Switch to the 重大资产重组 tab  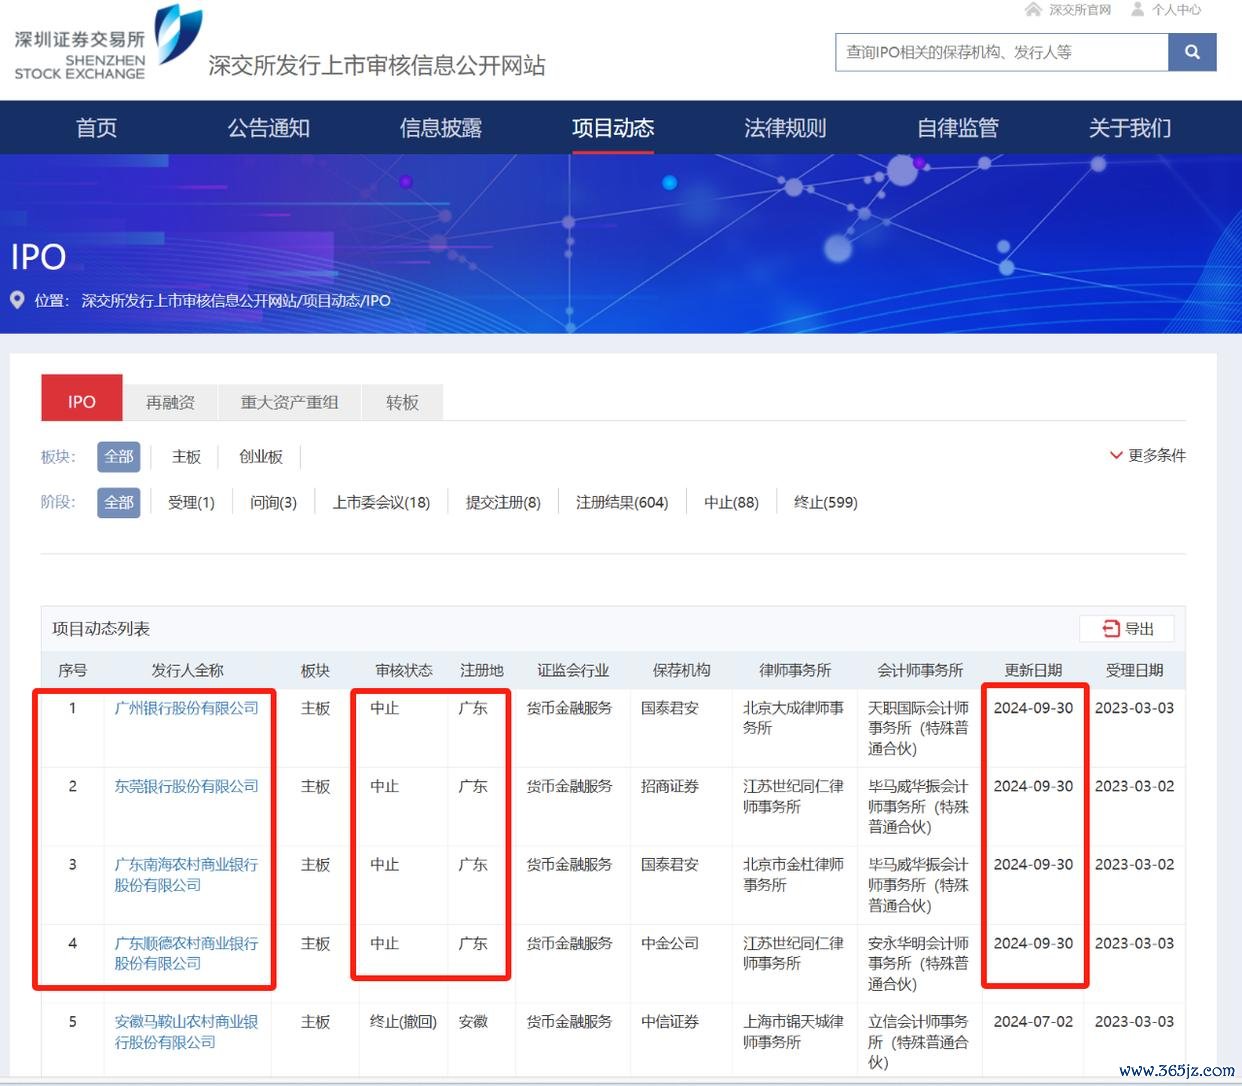tap(289, 402)
